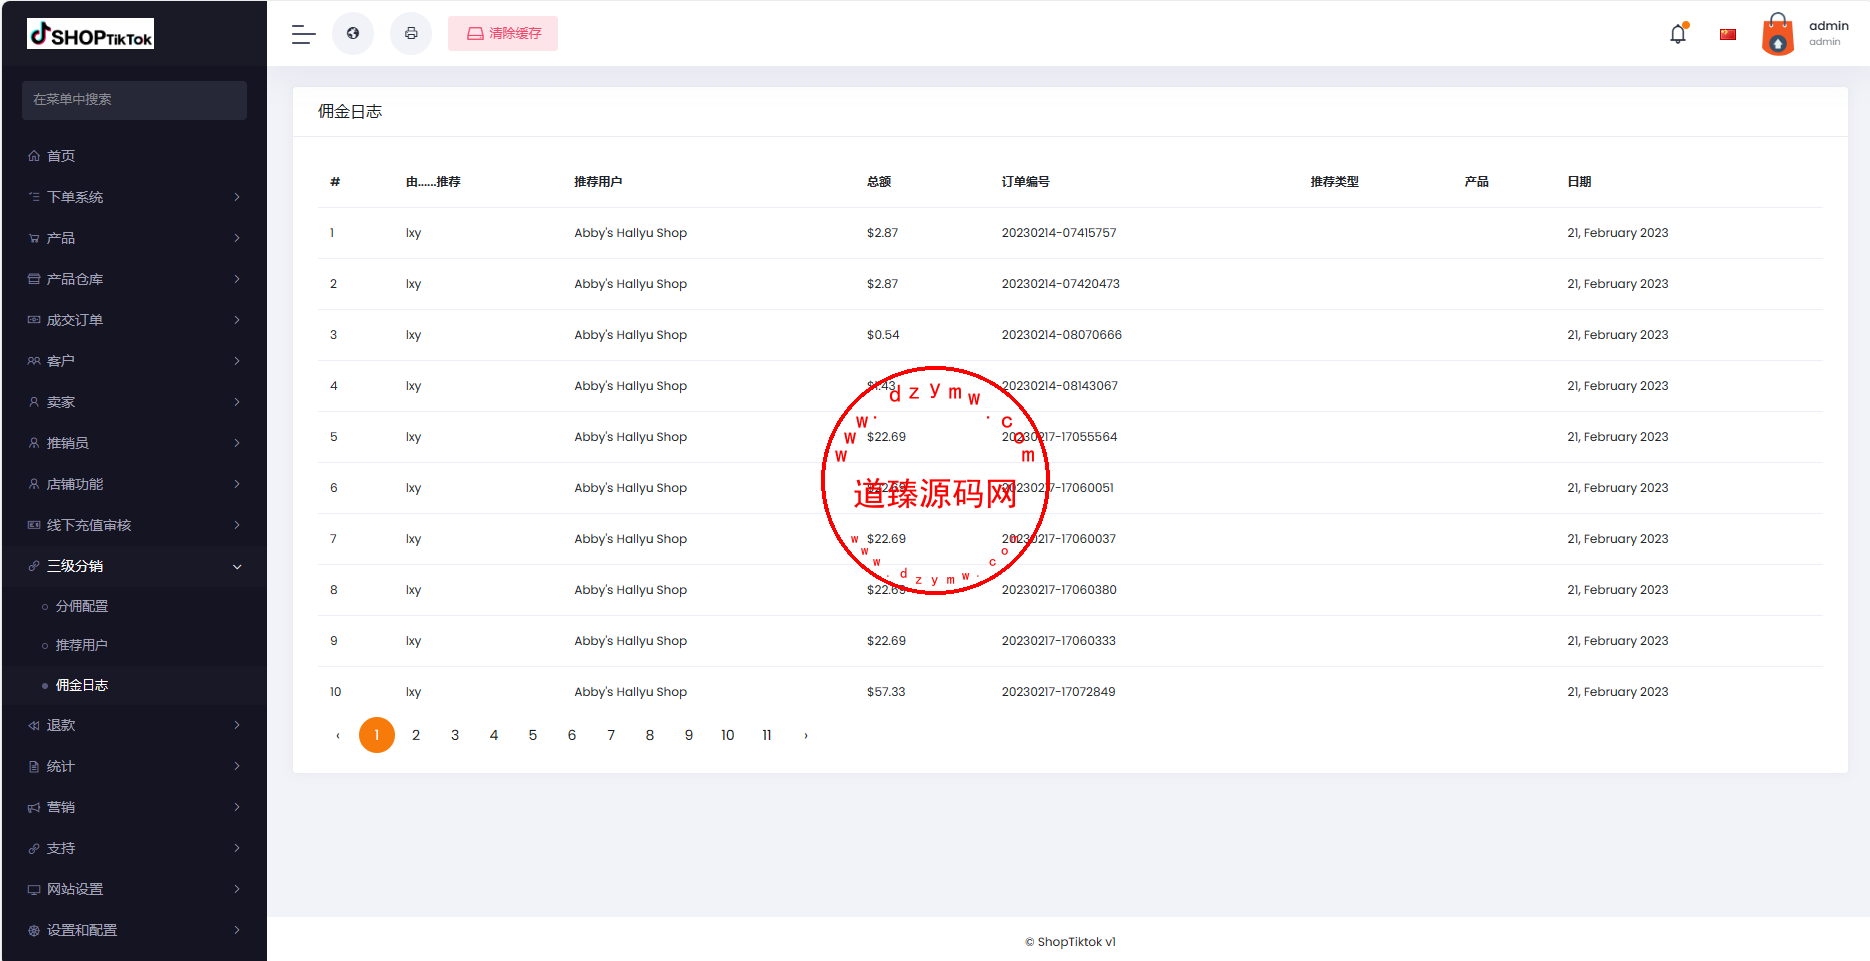The width and height of the screenshot is (1870, 961).
Task: Click the 支持 link icon
Action: point(34,848)
